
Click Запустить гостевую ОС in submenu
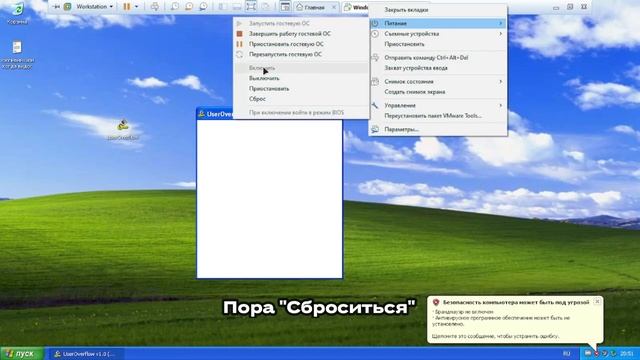pyautogui.click(x=279, y=23)
